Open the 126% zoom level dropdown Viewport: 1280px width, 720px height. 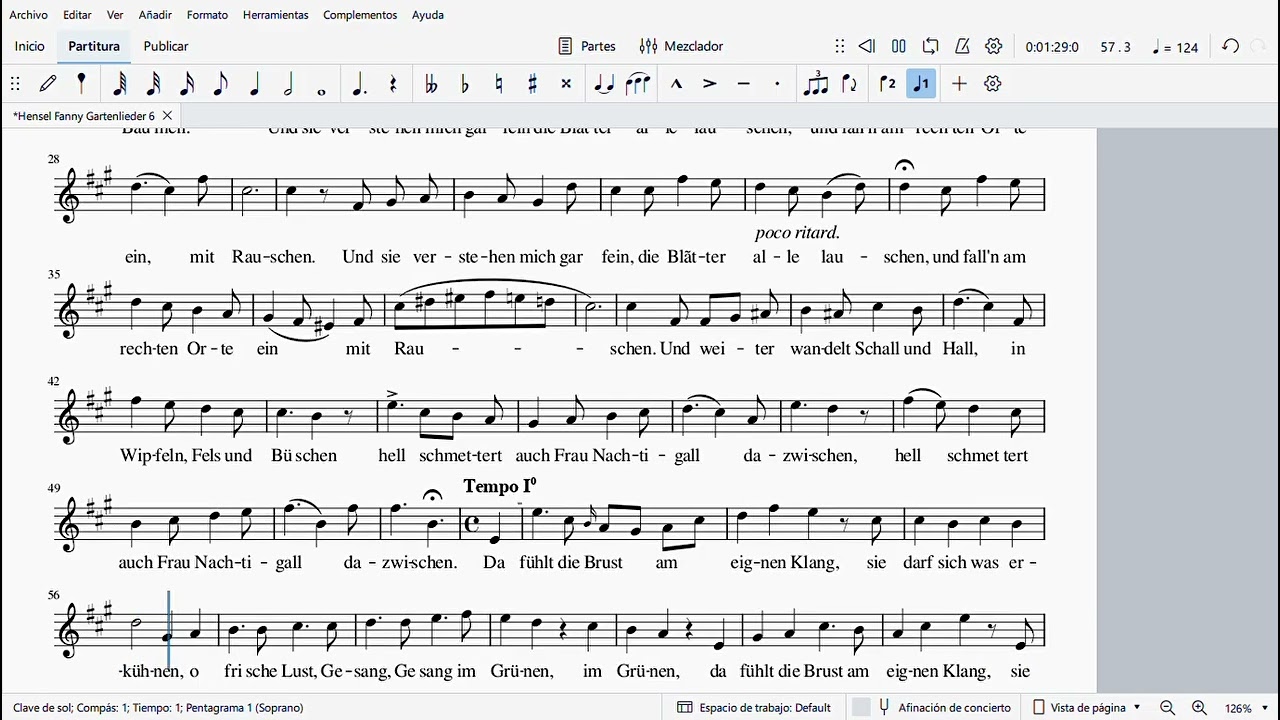tap(1247, 708)
